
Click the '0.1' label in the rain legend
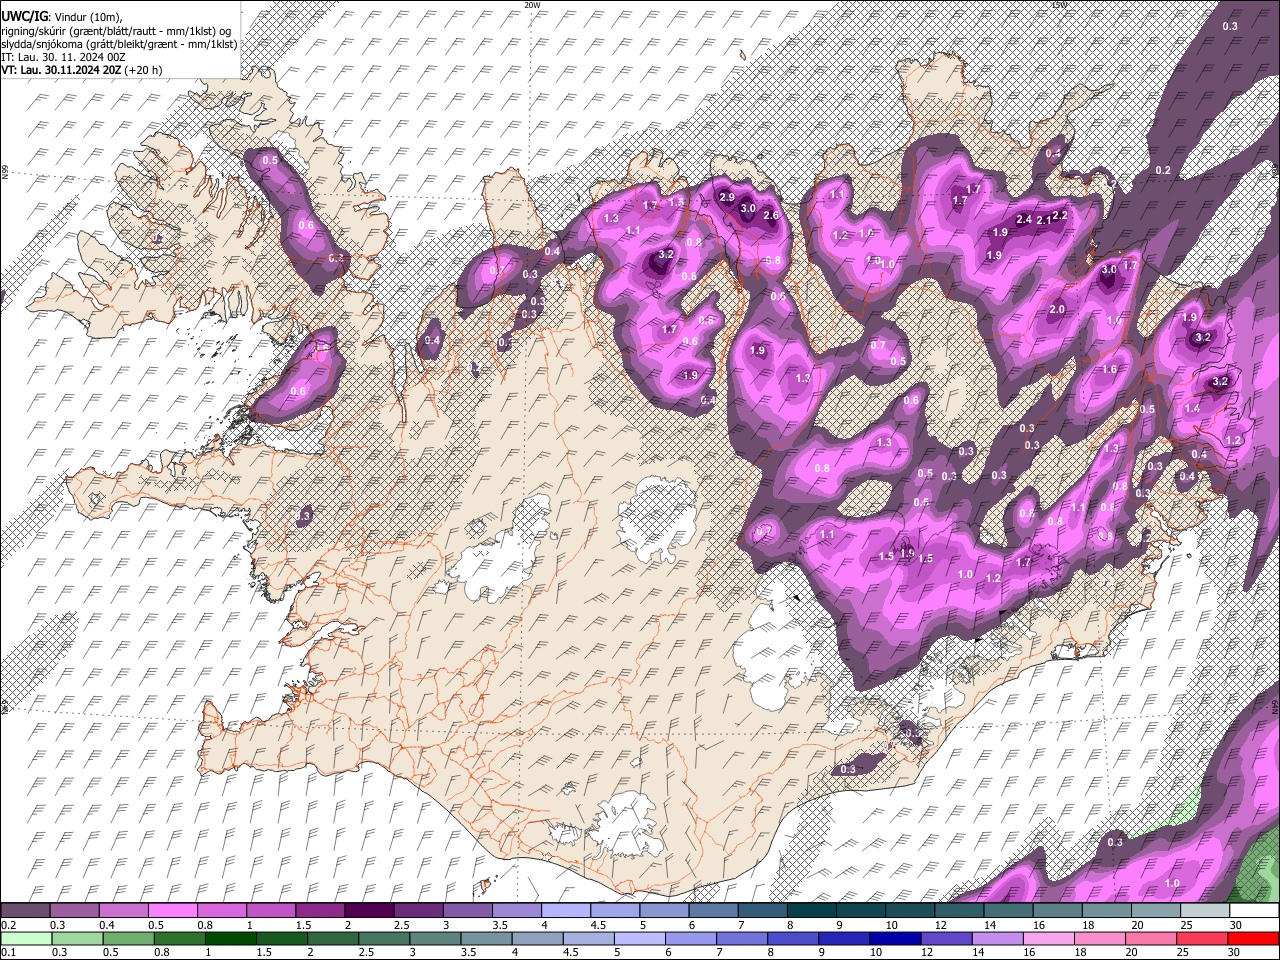point(8,953)
